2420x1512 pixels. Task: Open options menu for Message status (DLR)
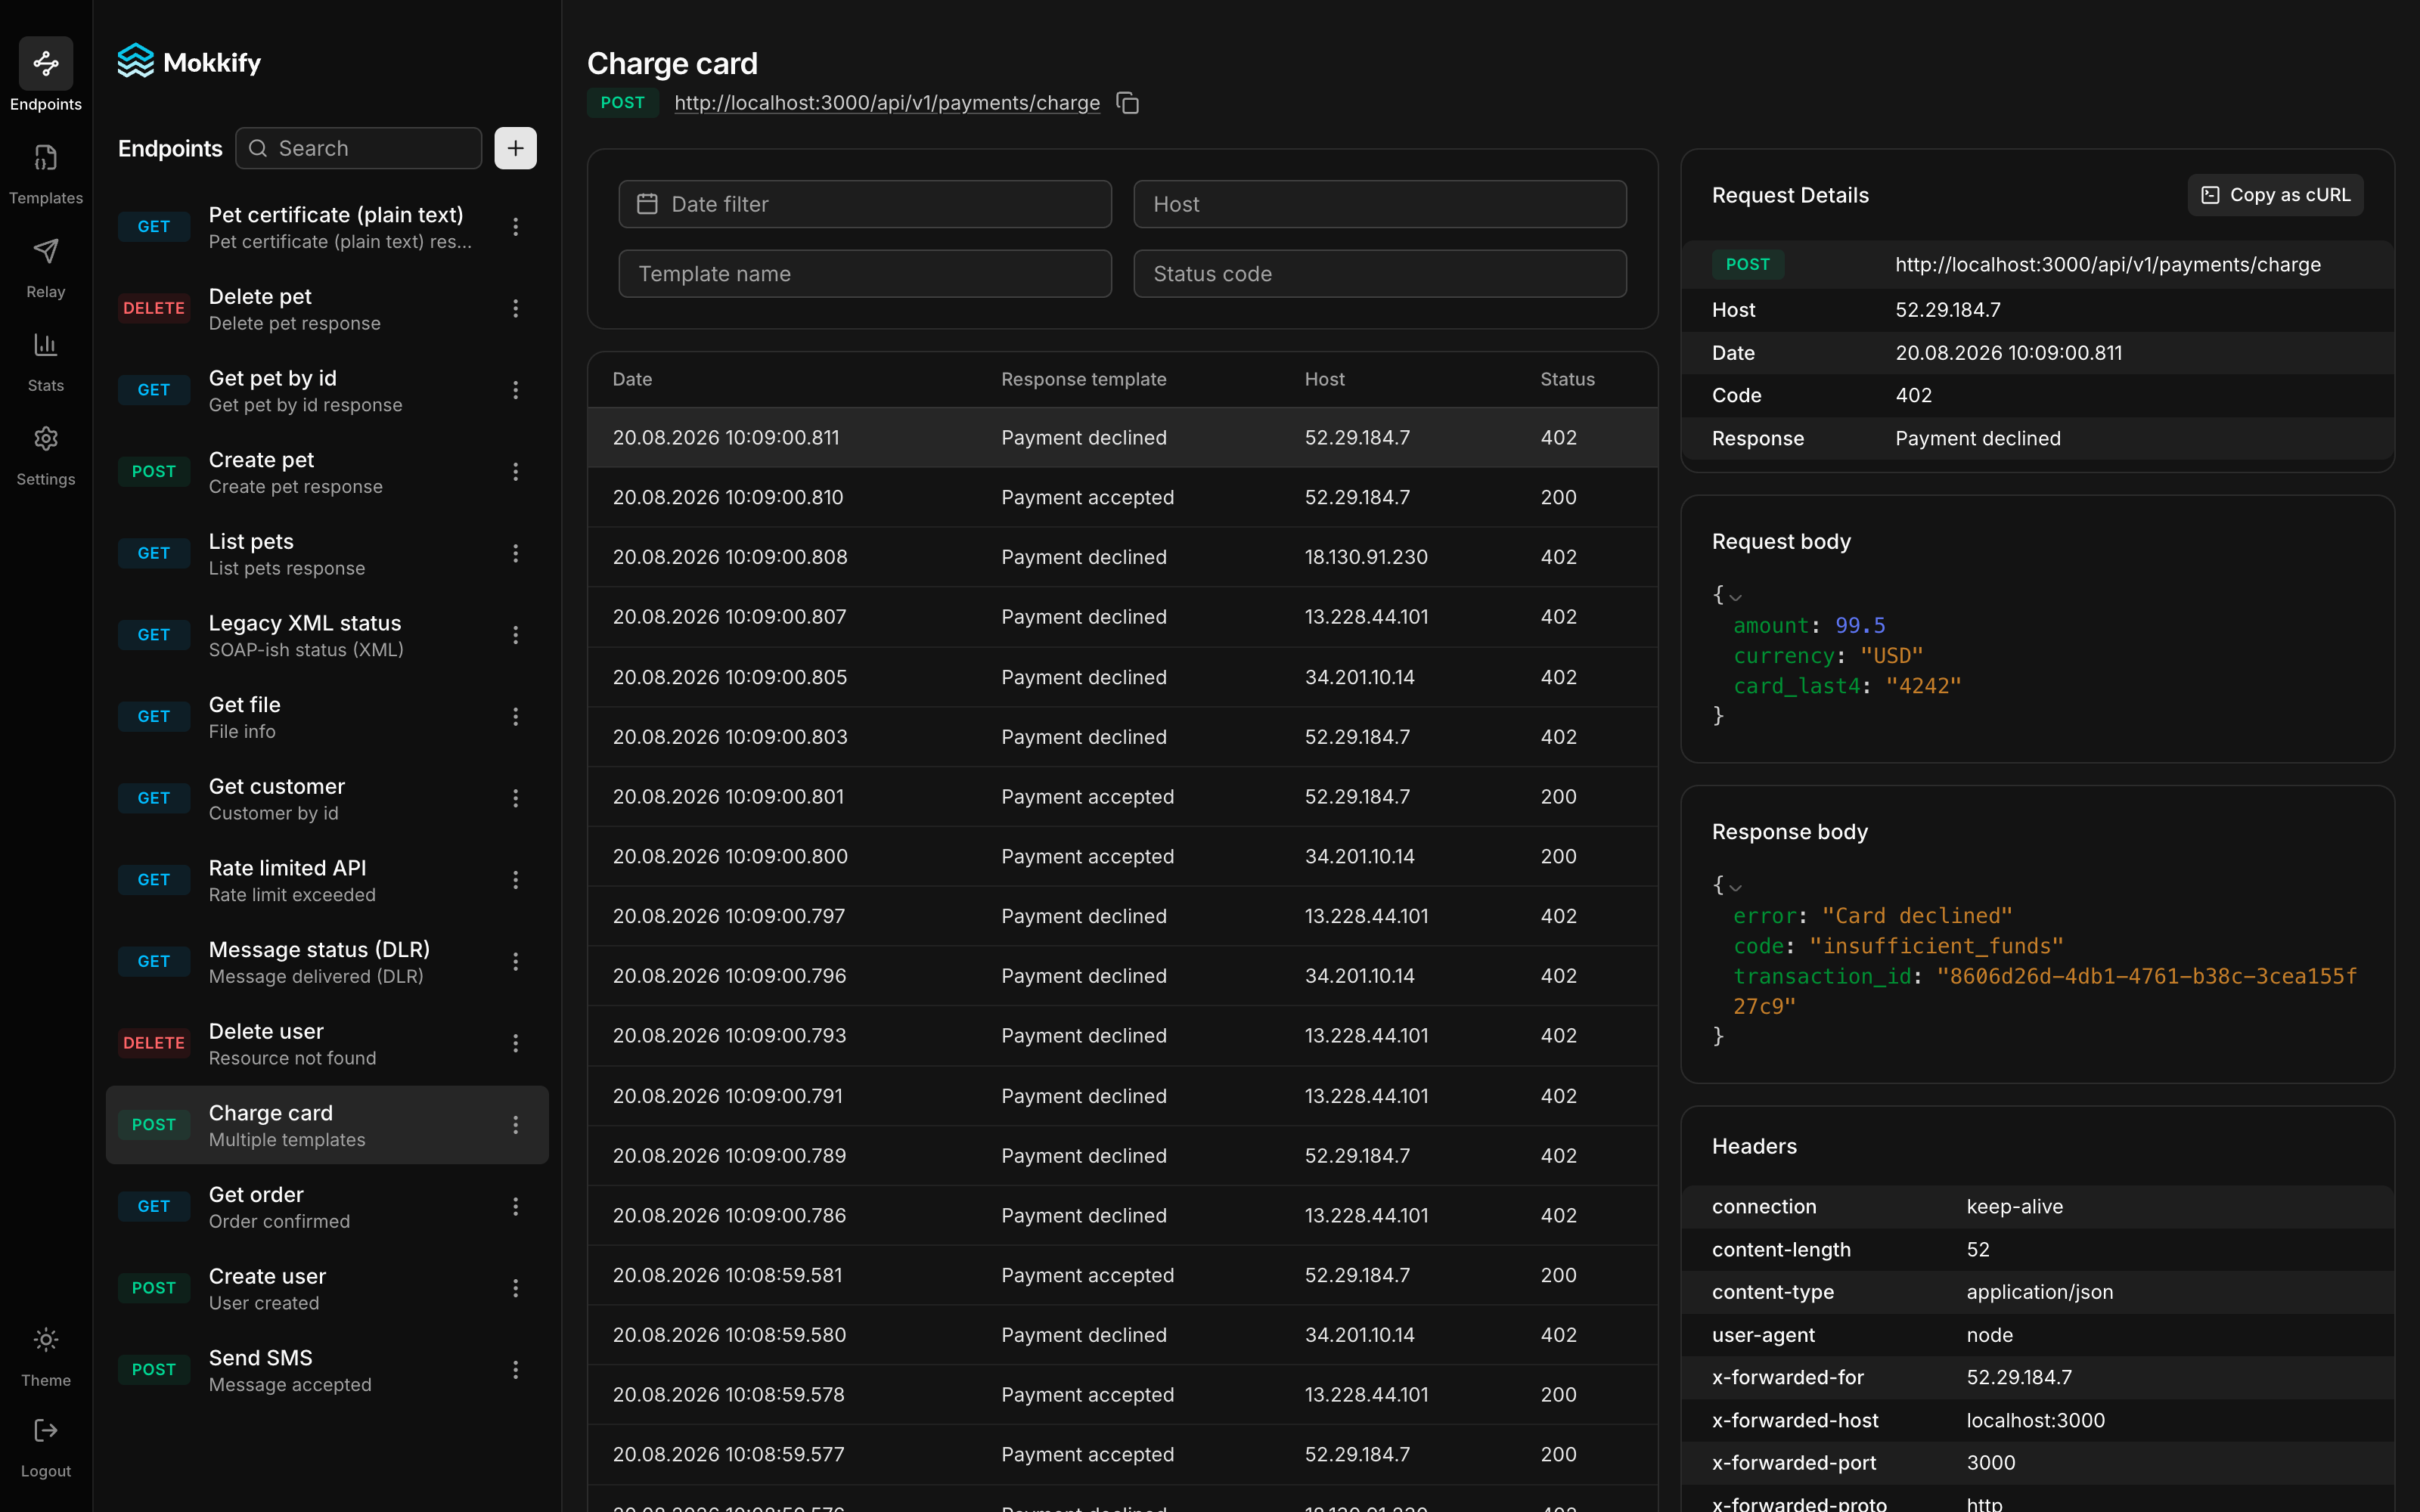(x=516, y=962)
